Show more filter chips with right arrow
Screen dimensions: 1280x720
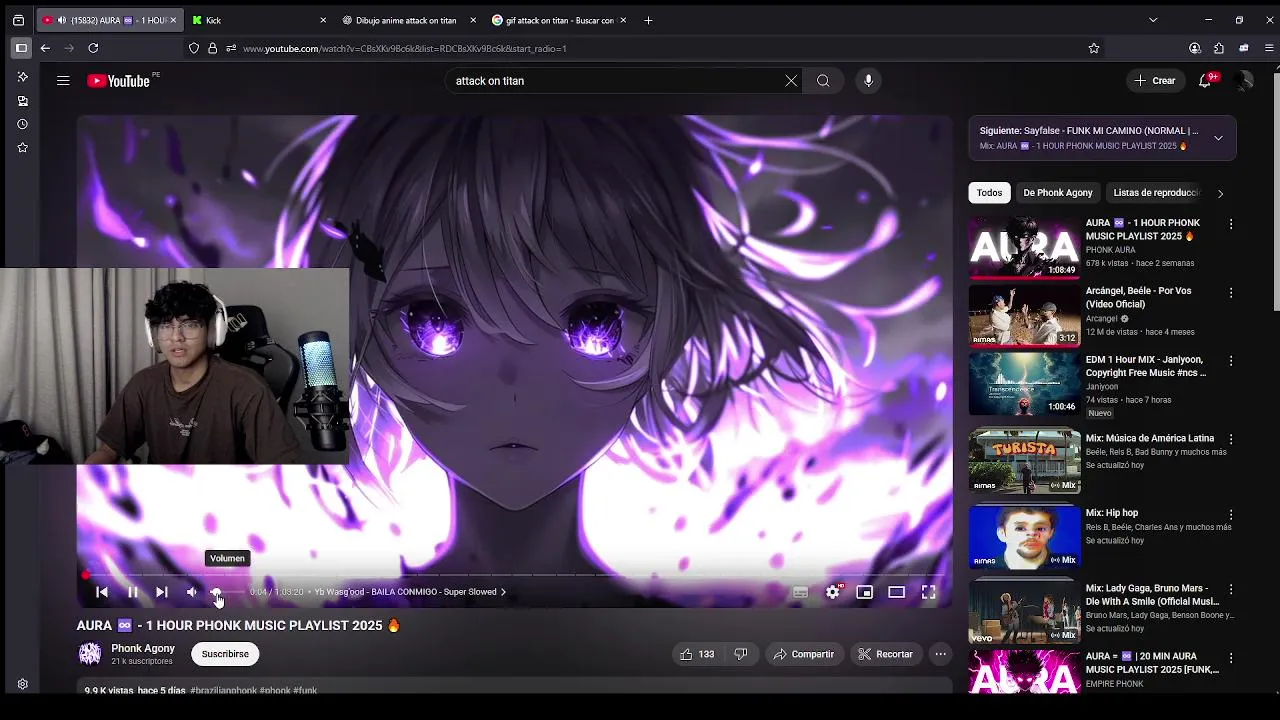[1220, 193]
